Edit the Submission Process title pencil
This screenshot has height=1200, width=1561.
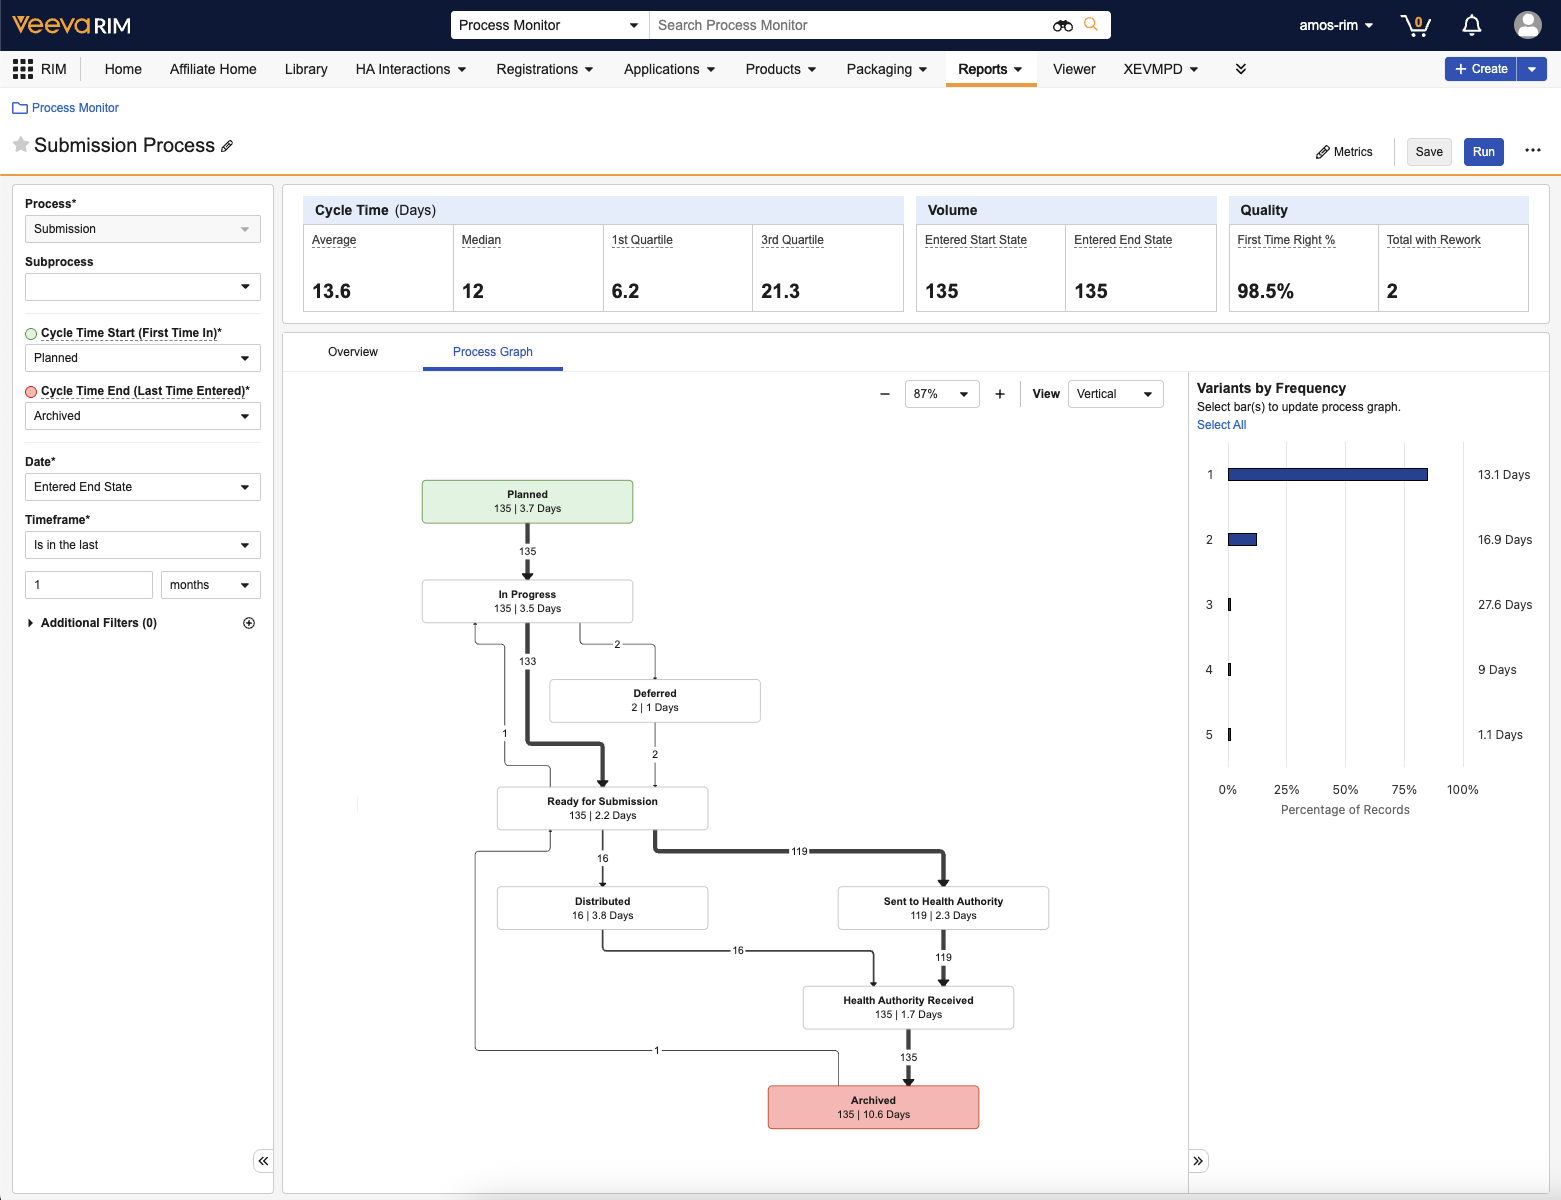(227, 146)
